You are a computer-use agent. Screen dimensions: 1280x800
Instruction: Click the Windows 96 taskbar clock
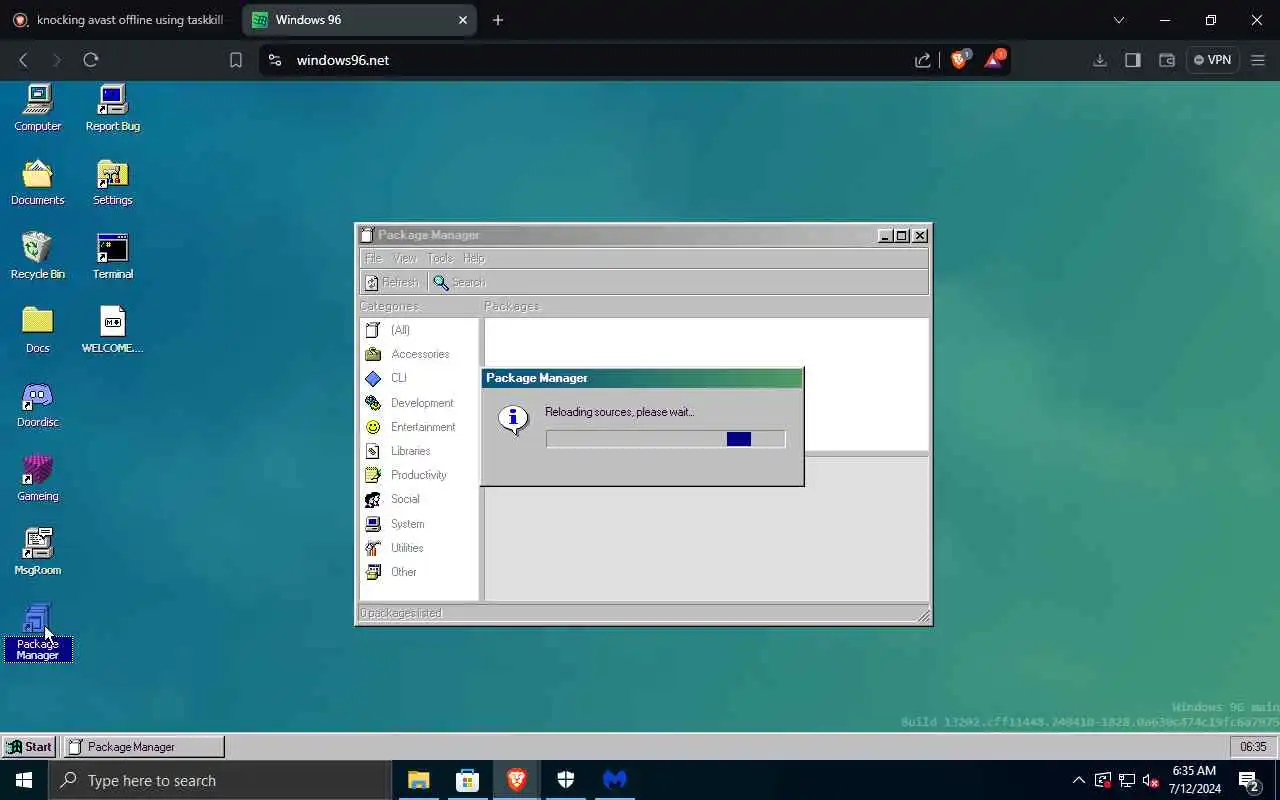tap(1253, 746)
